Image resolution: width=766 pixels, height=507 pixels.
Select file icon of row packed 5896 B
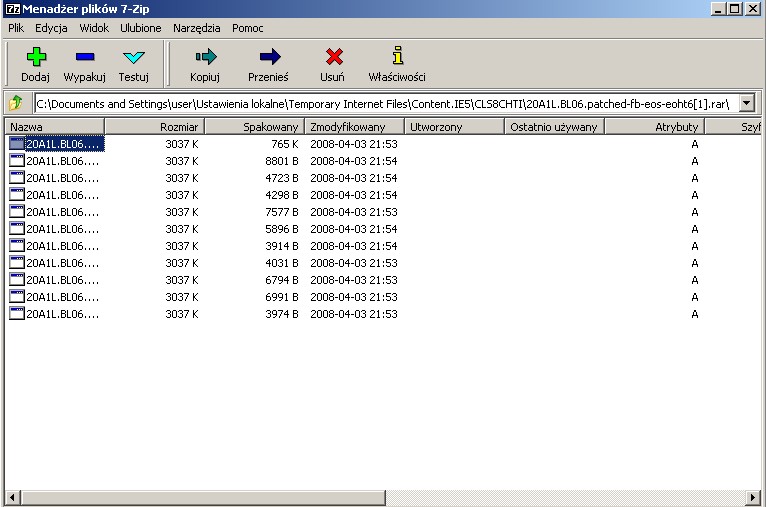coord(17,229)
